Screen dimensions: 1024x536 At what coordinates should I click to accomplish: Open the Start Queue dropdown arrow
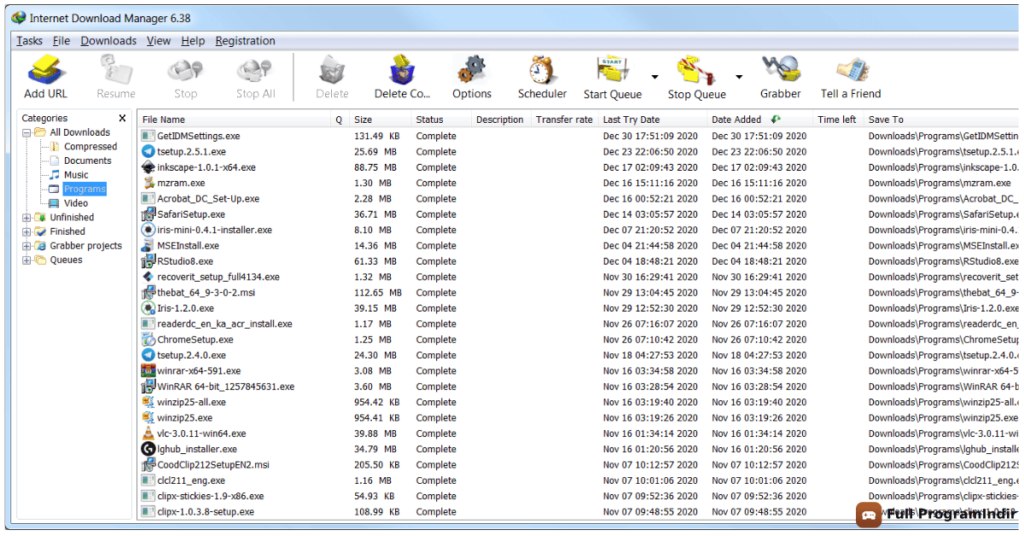pyautogui.click(x=654, y=77)
